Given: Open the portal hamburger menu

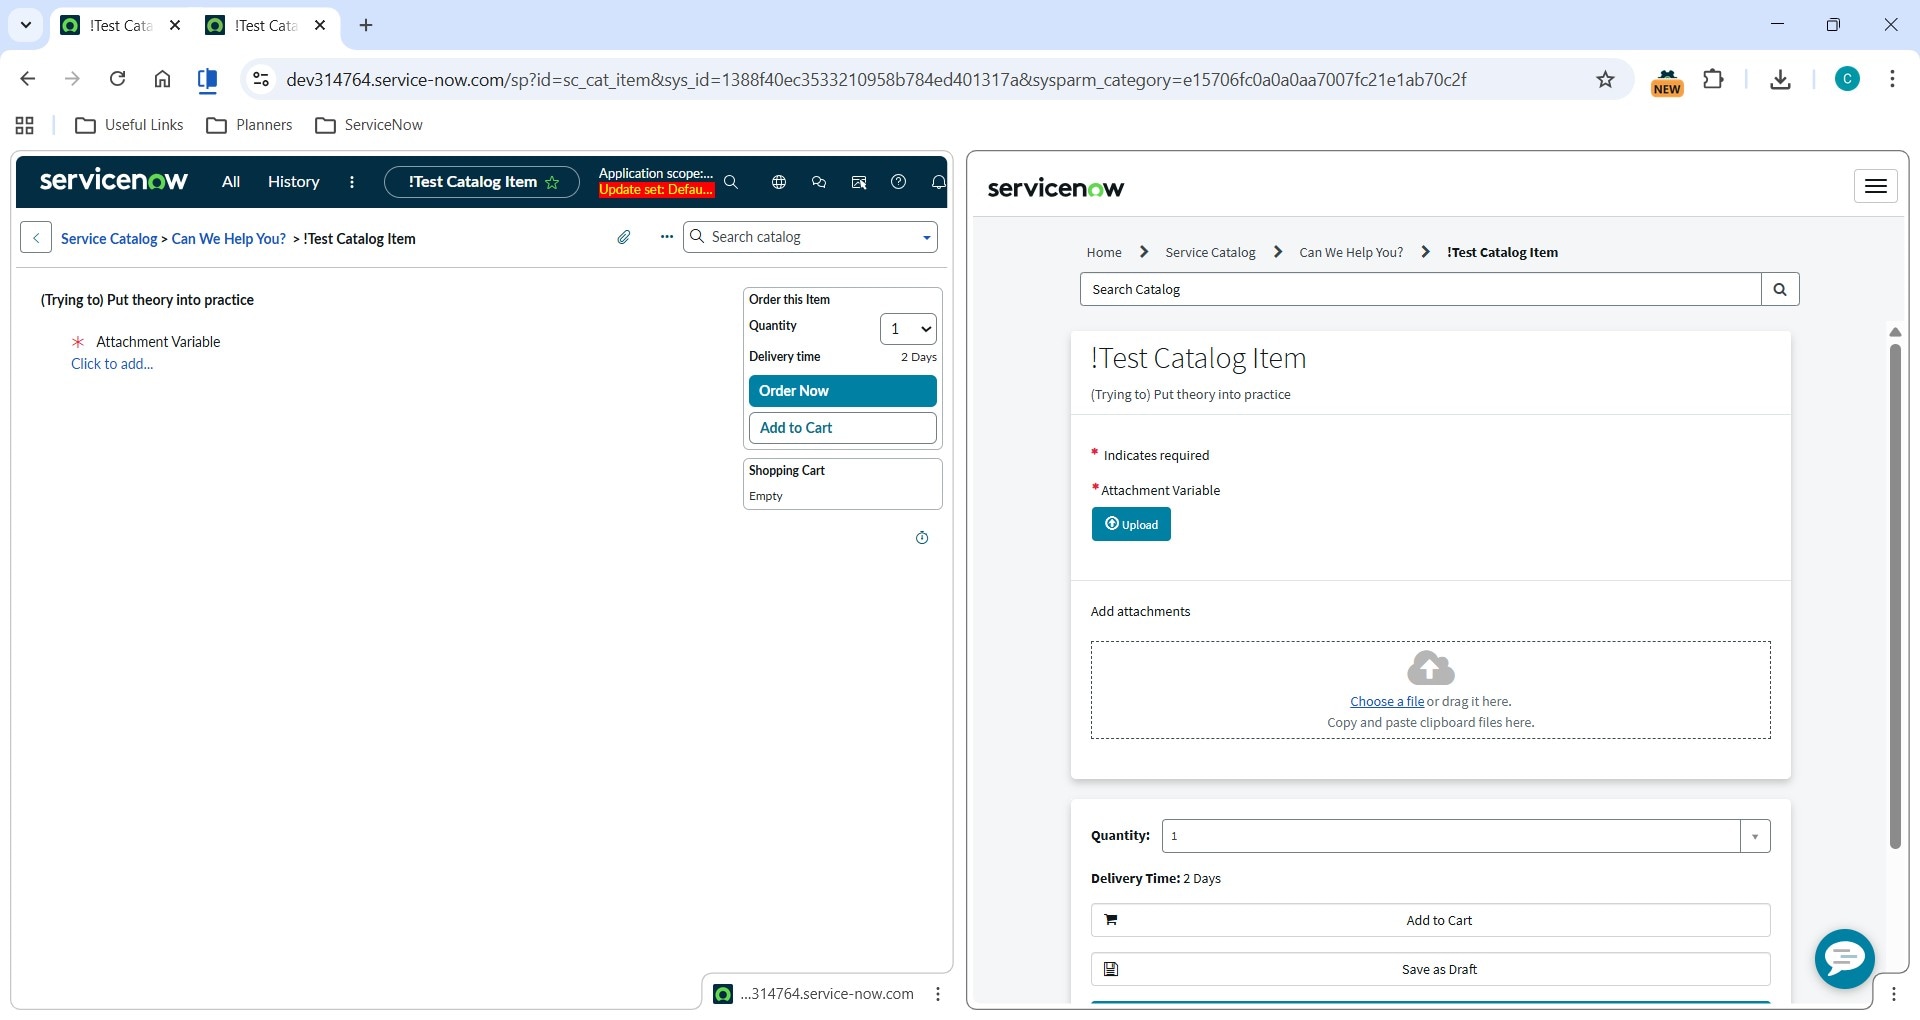Looking at the screenshot, I should tap(1875, 186).
